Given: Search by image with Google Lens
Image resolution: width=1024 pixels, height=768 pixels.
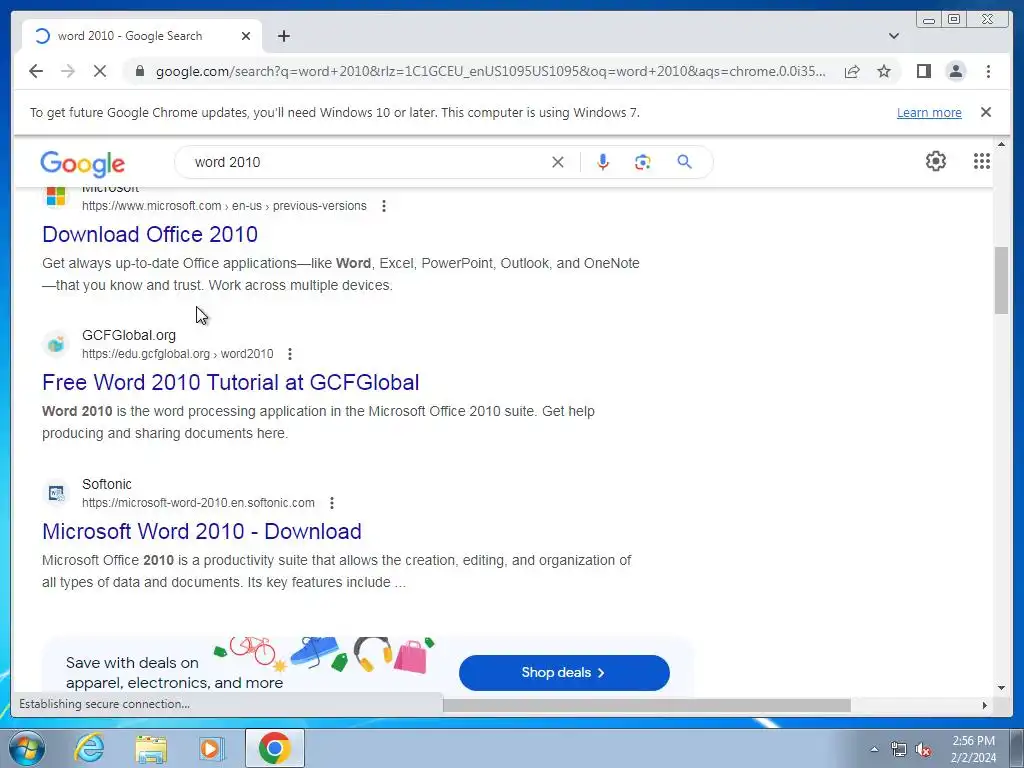Looking at the screenshot, I should (643, 162).
